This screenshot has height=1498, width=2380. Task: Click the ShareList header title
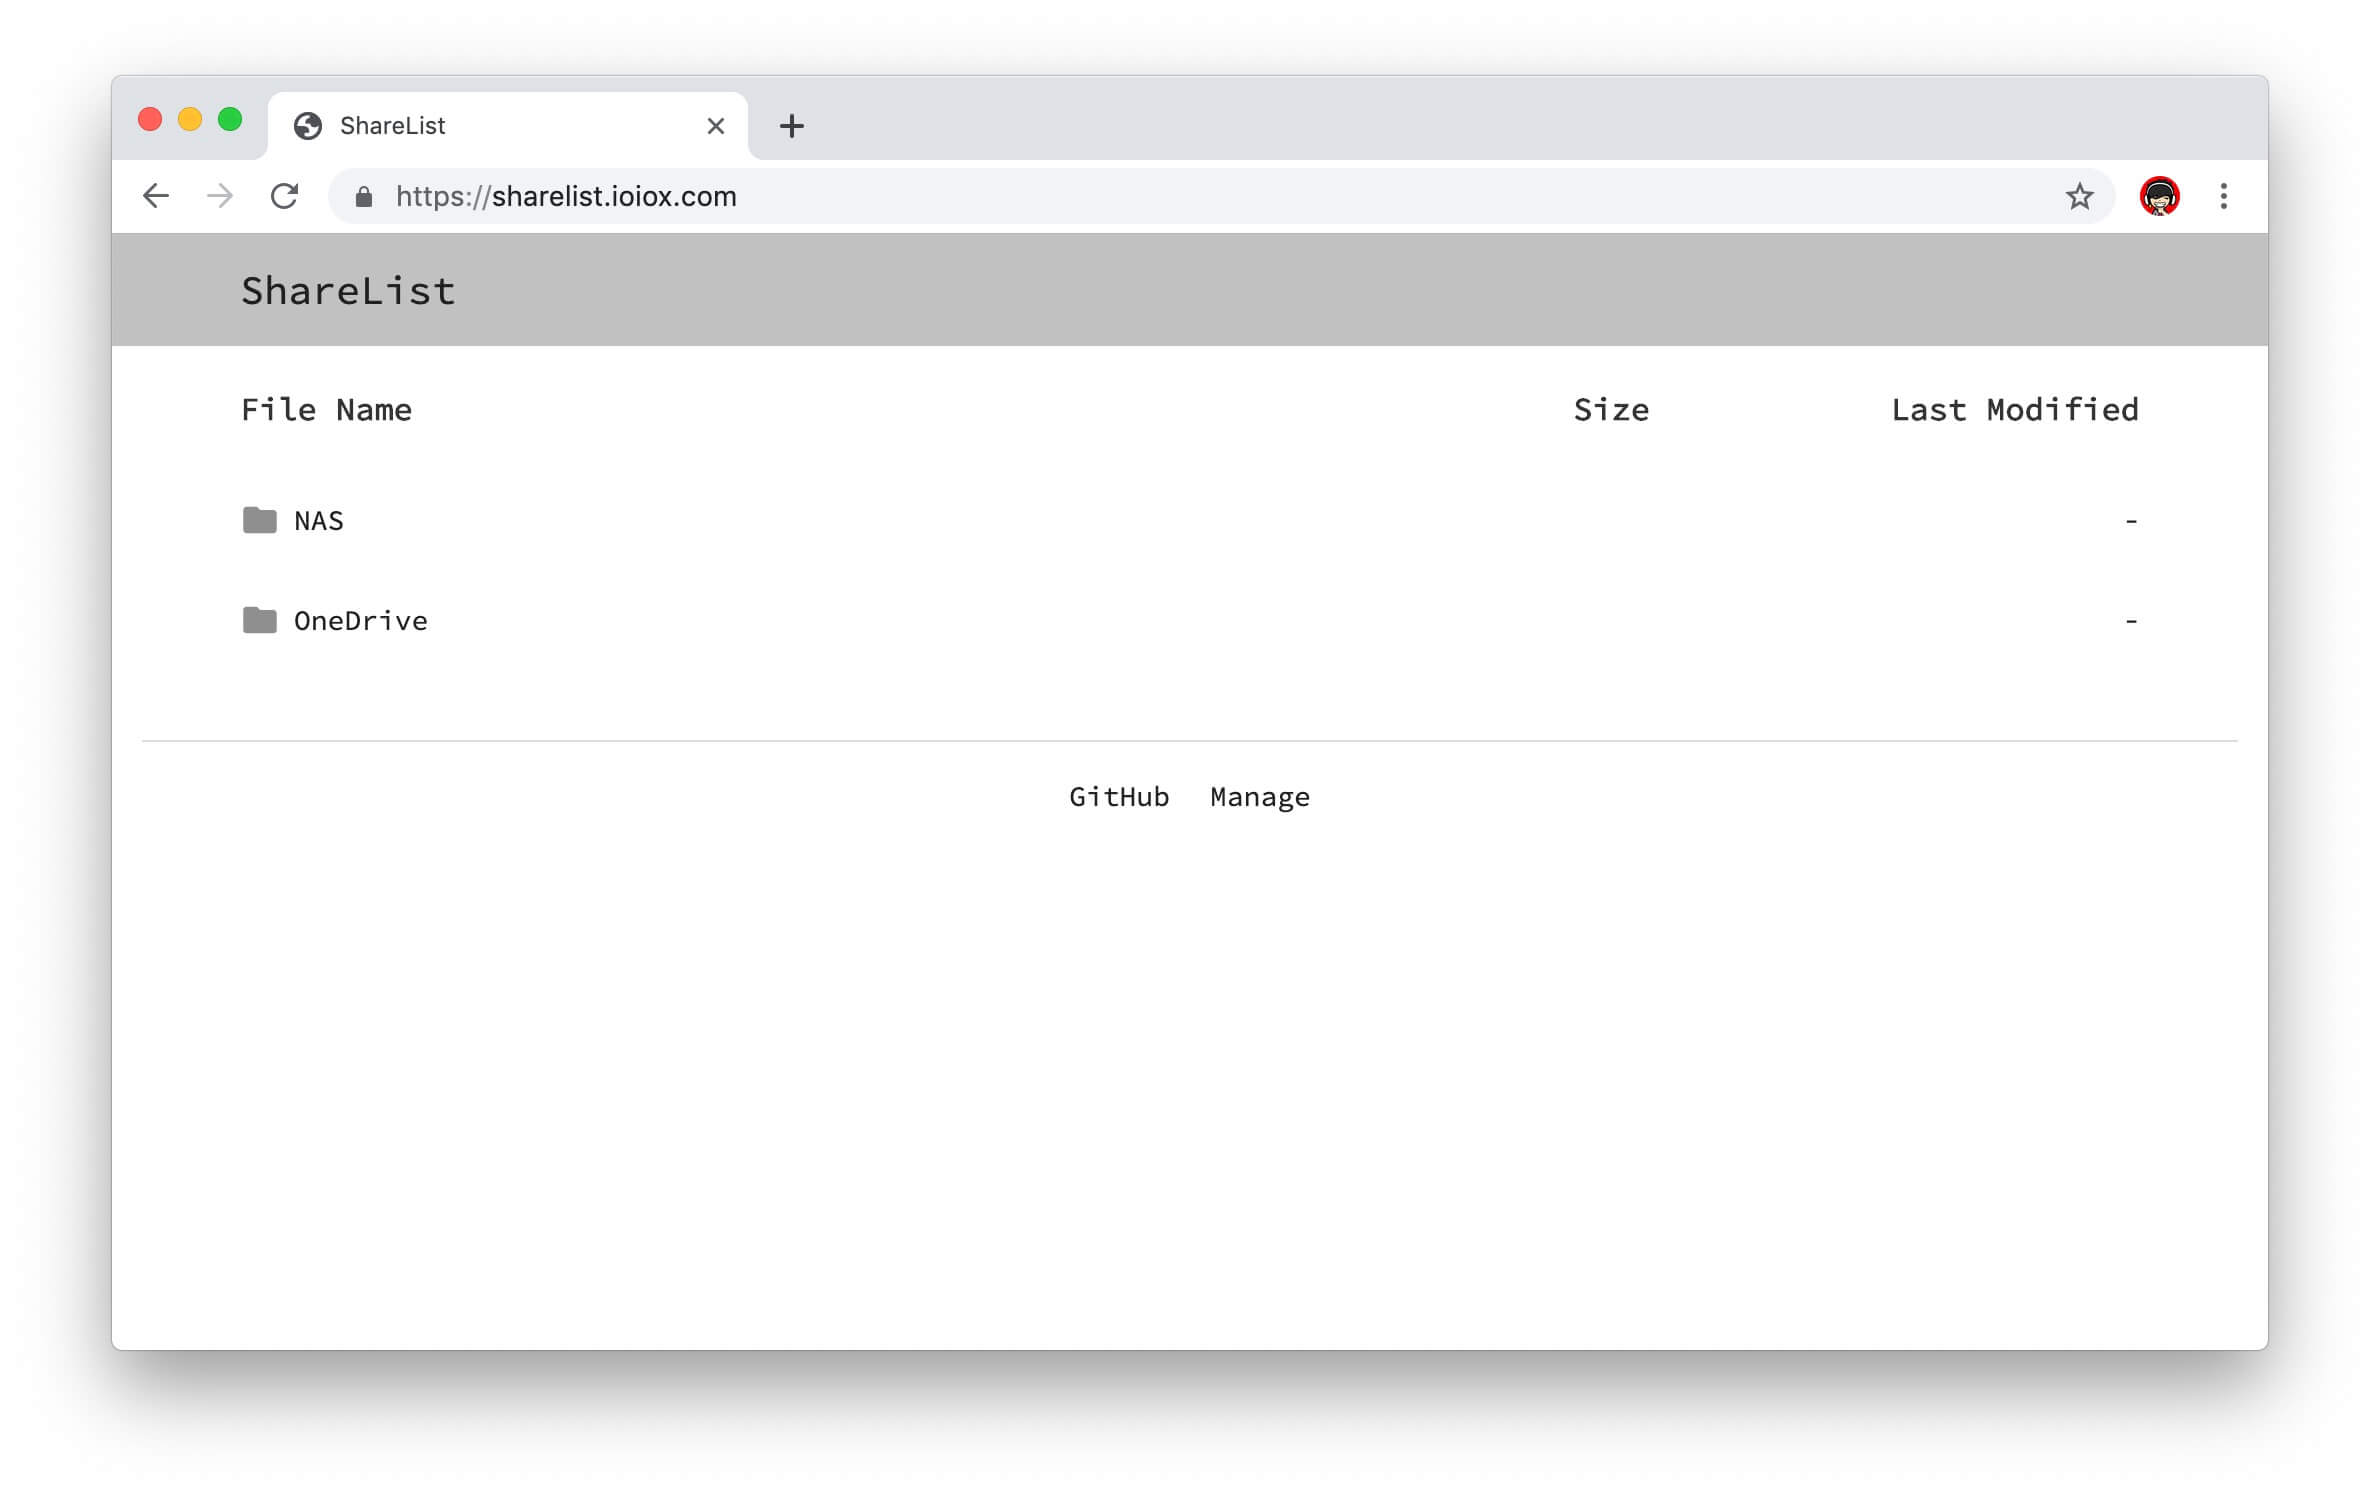[x=348, y=291]
